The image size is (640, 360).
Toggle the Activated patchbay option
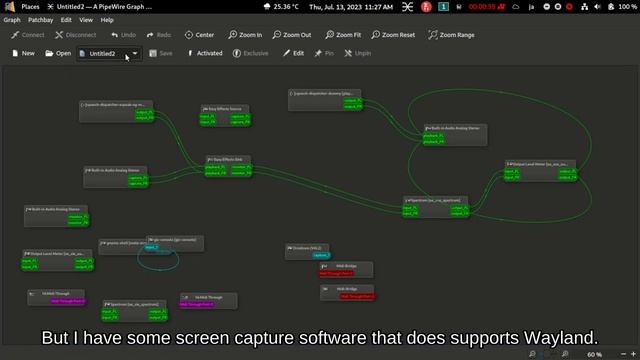[x=205, y=53]
